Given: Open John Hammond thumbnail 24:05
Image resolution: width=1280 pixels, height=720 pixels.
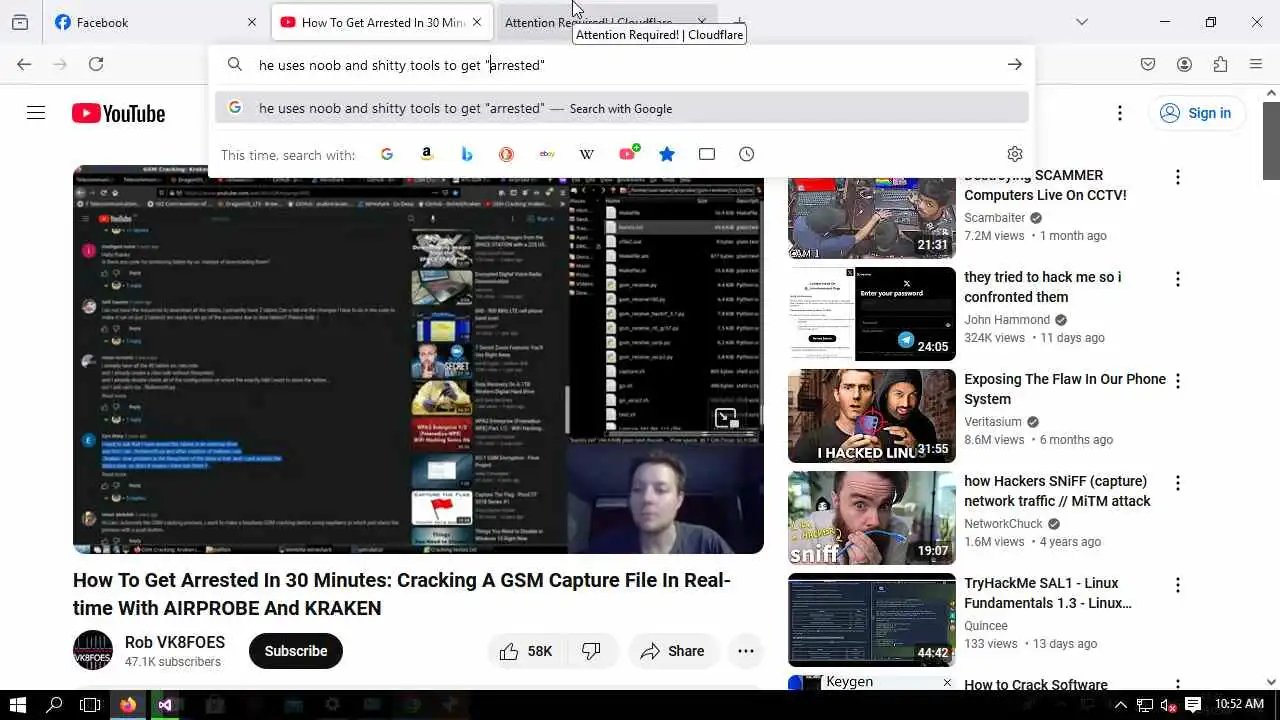Looking at the screenshot, I should click(x=872, y=314).
